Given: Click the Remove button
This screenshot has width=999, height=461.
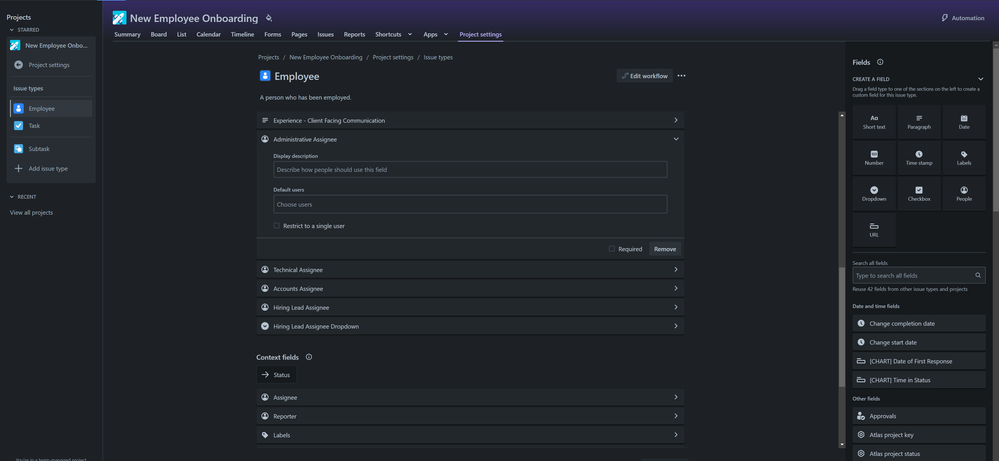Looking at the screenshot, I should pyautogui.click(x=665, y=249).
